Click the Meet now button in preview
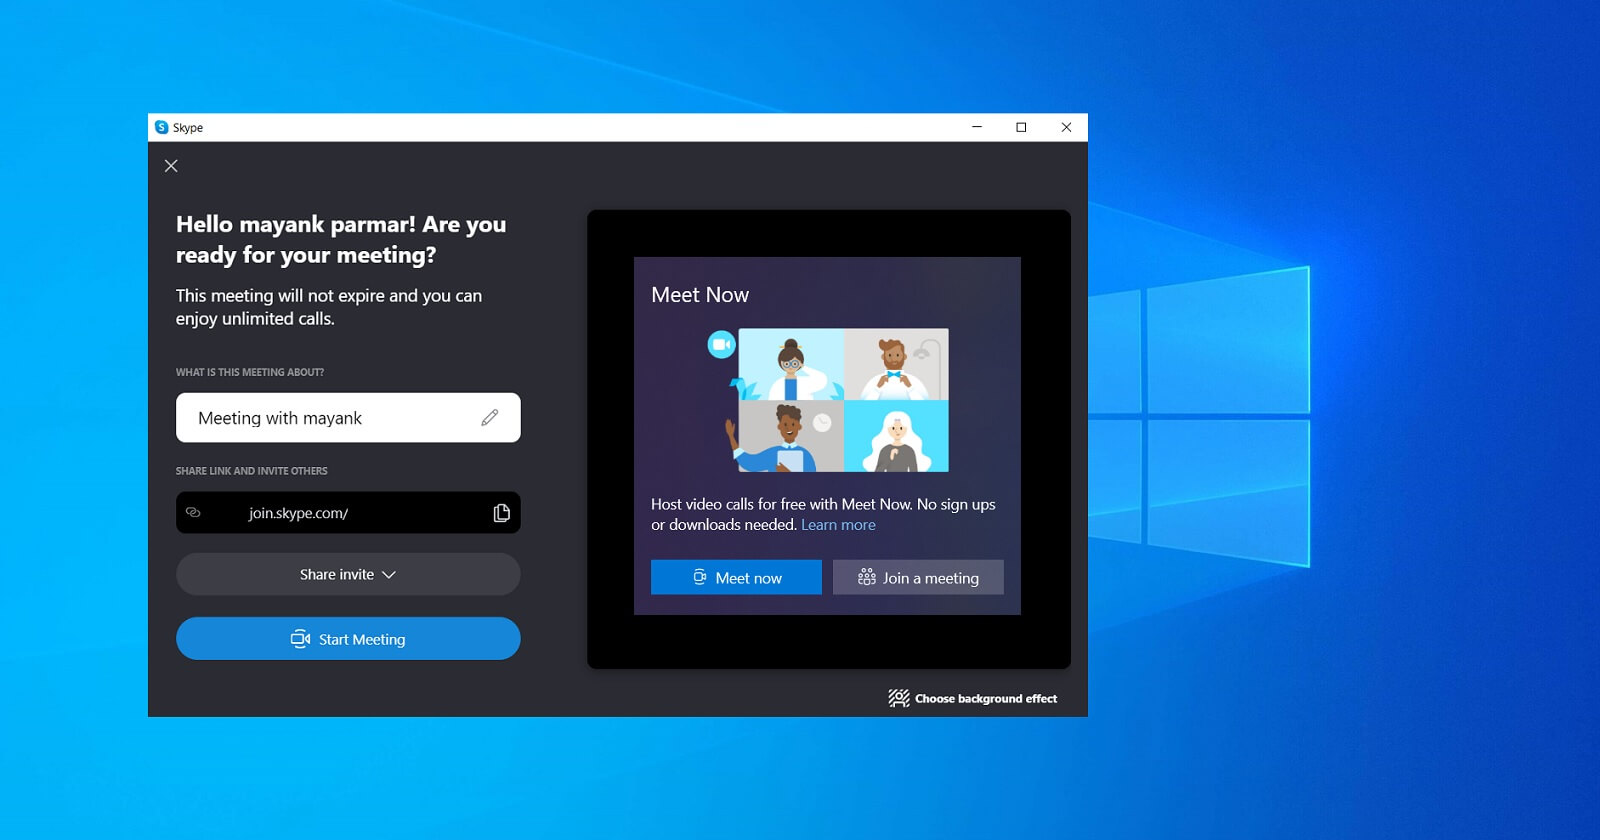1600x840 pixels. click(736, 577)
